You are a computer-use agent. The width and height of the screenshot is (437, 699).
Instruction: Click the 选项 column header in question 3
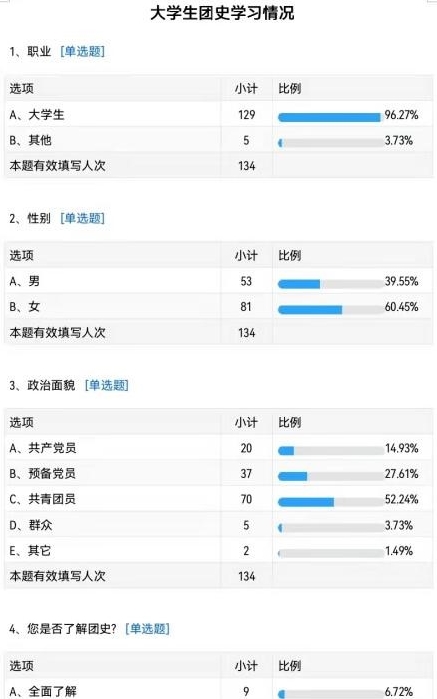pyautogui.click(x=21, y=422)
